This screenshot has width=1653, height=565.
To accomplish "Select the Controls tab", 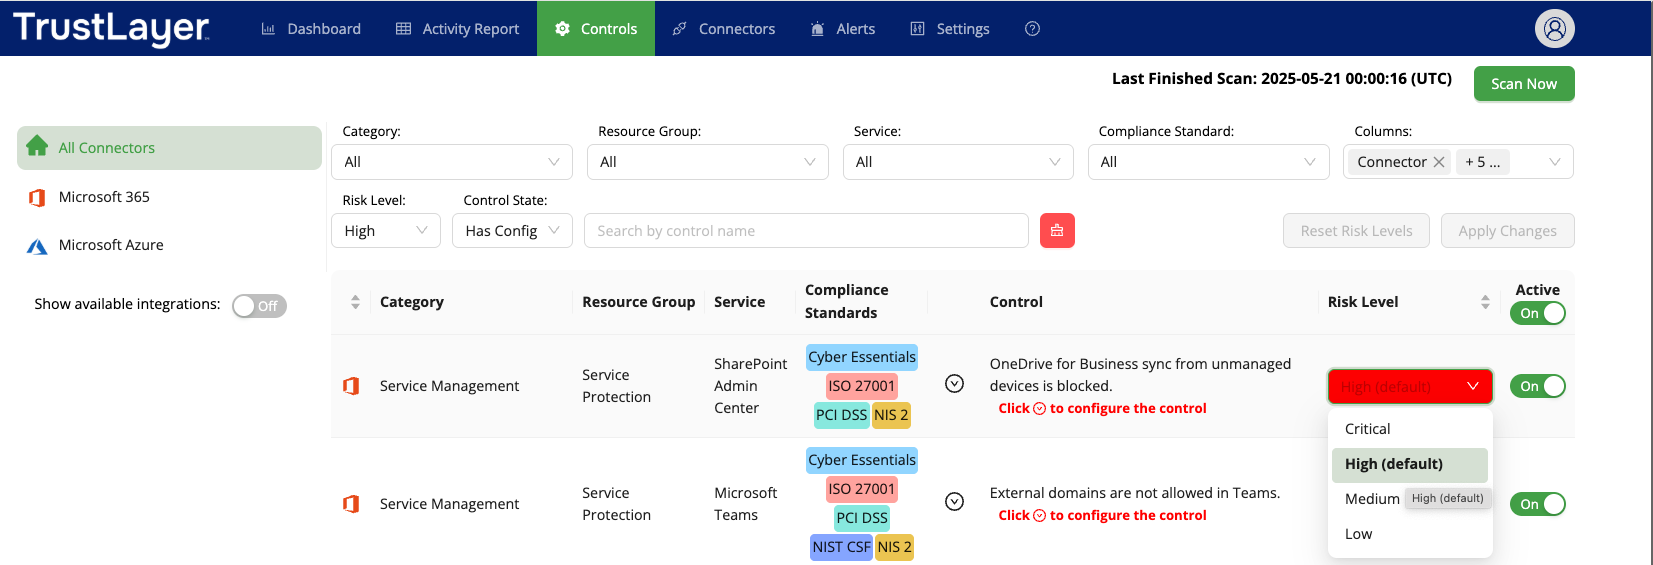I will point(596,29).
